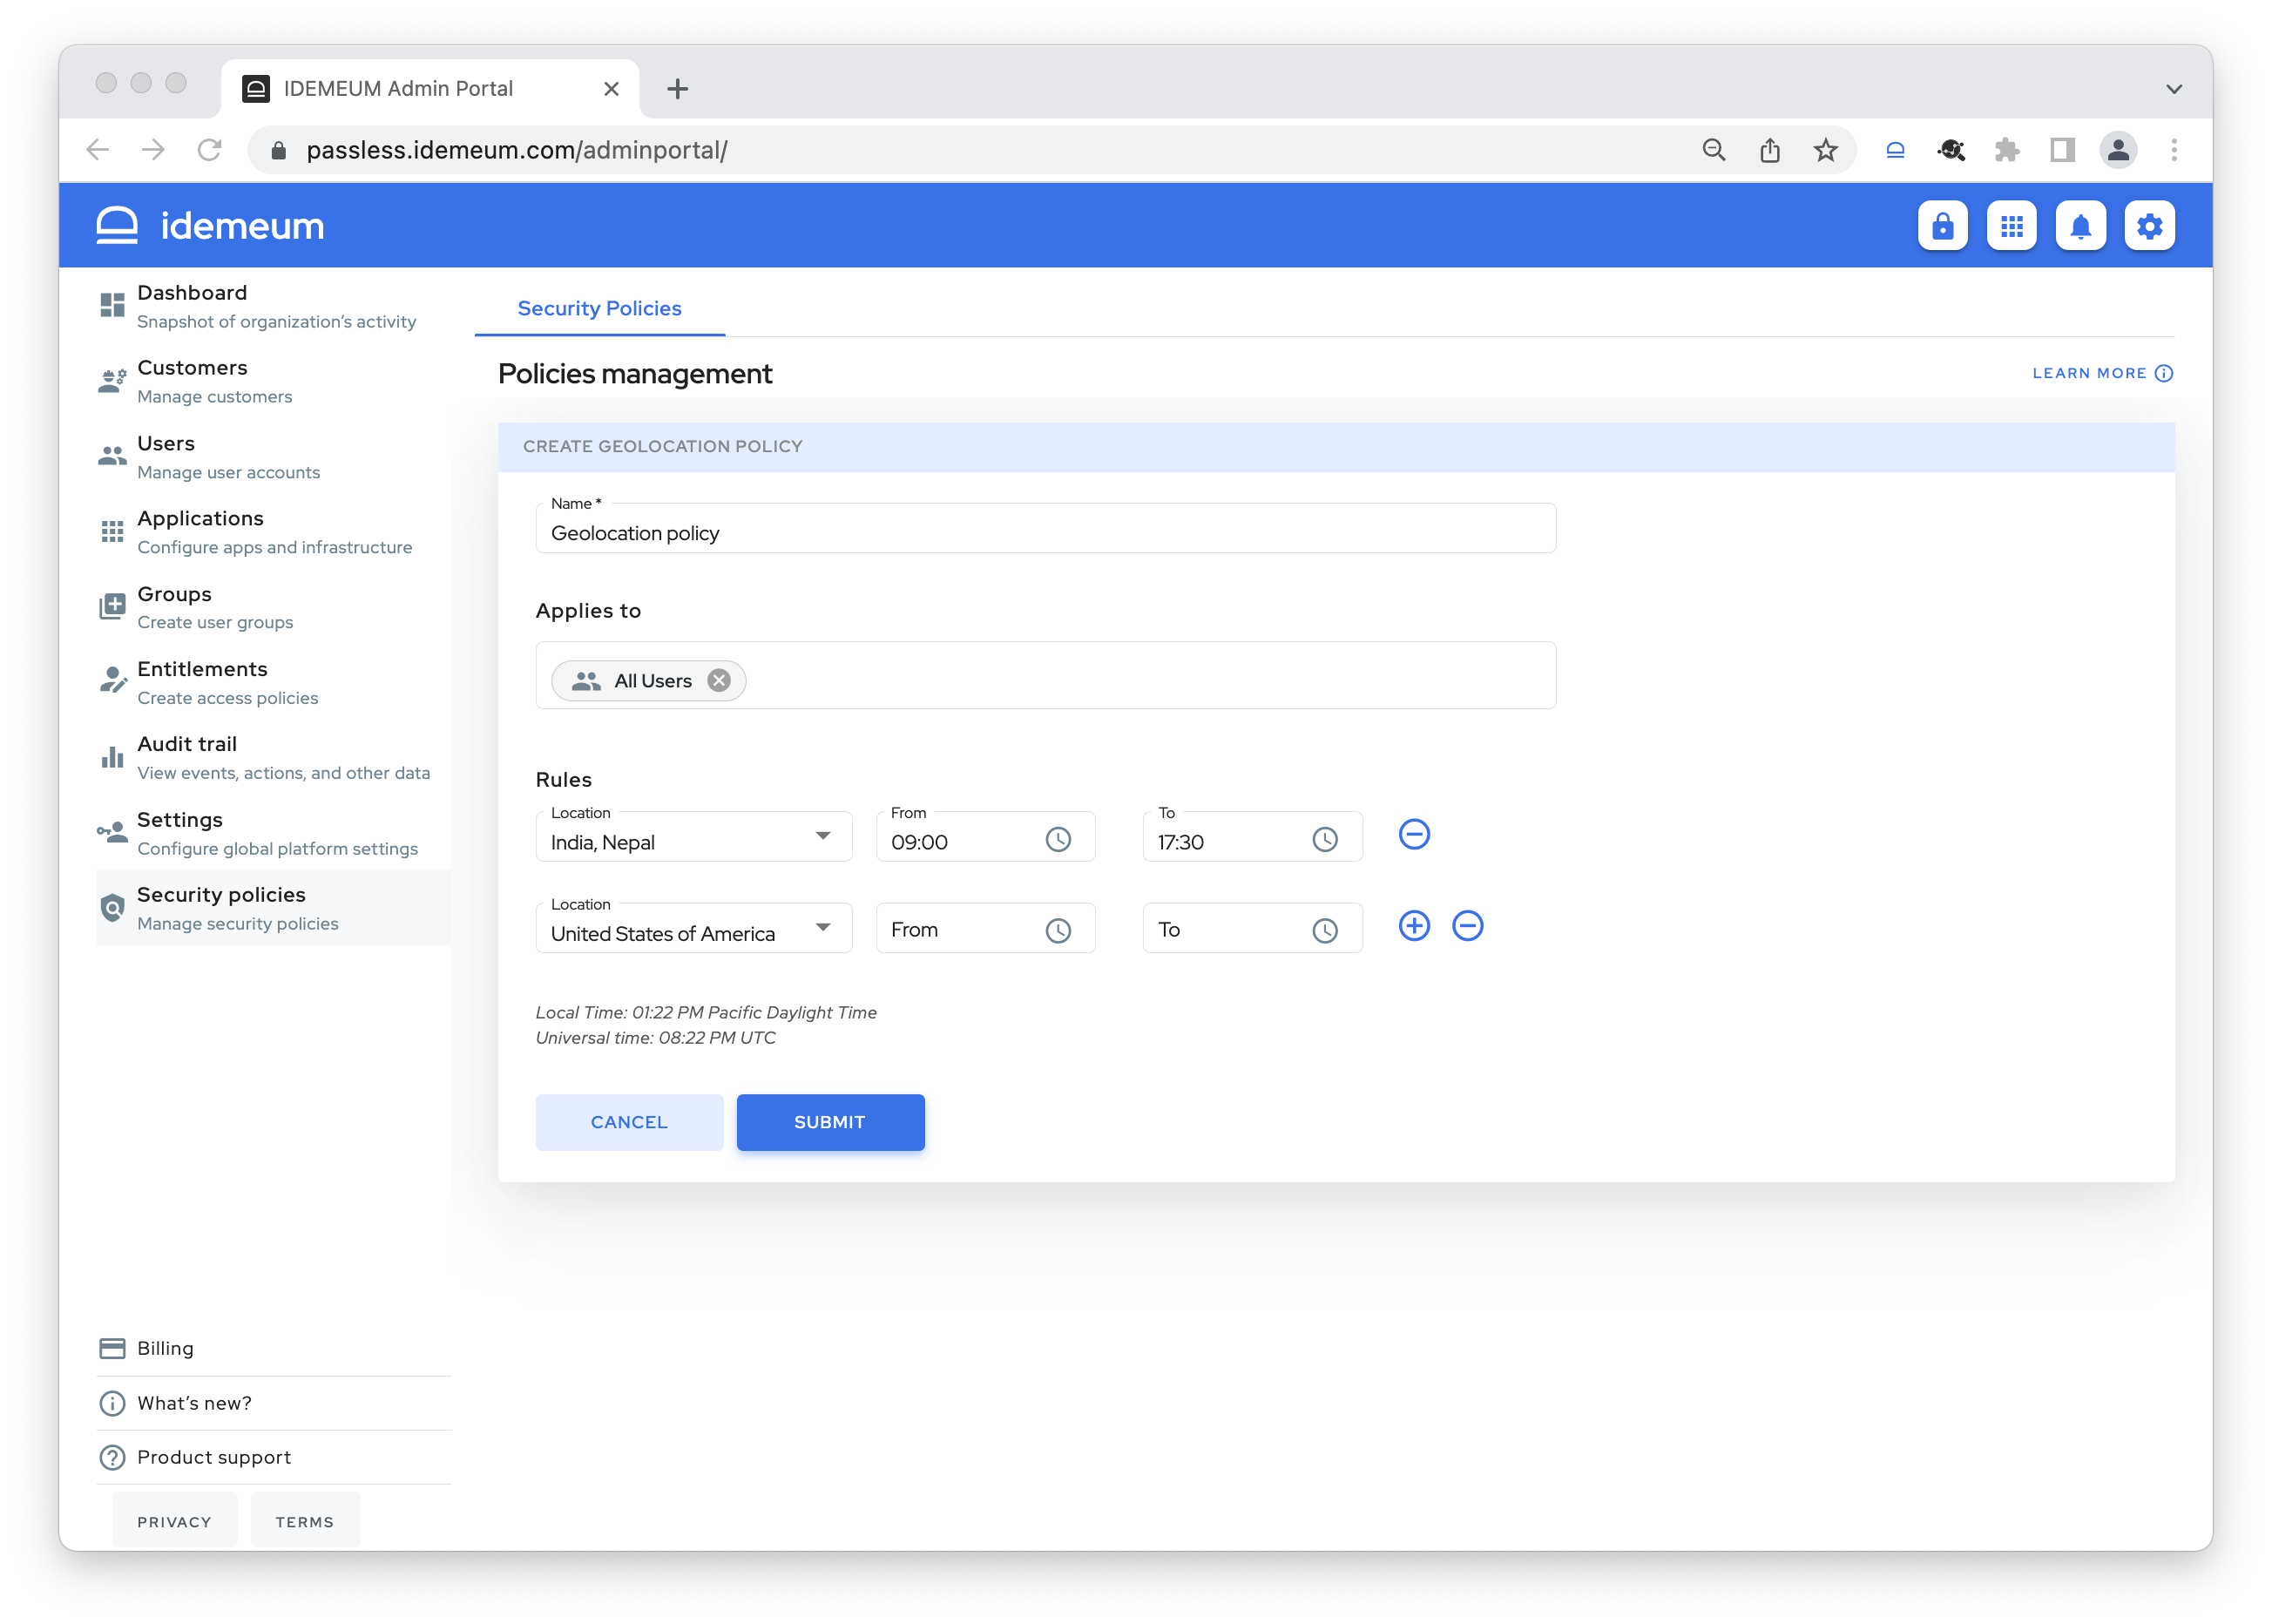Remove the All Users chip
This screenshot has width=2272, height=1624.
click(x=719, y=680)
